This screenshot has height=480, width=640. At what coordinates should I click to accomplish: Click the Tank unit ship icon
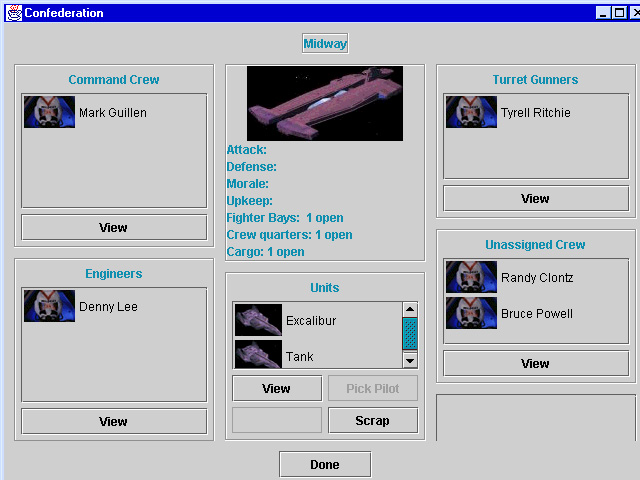[258, 354]
